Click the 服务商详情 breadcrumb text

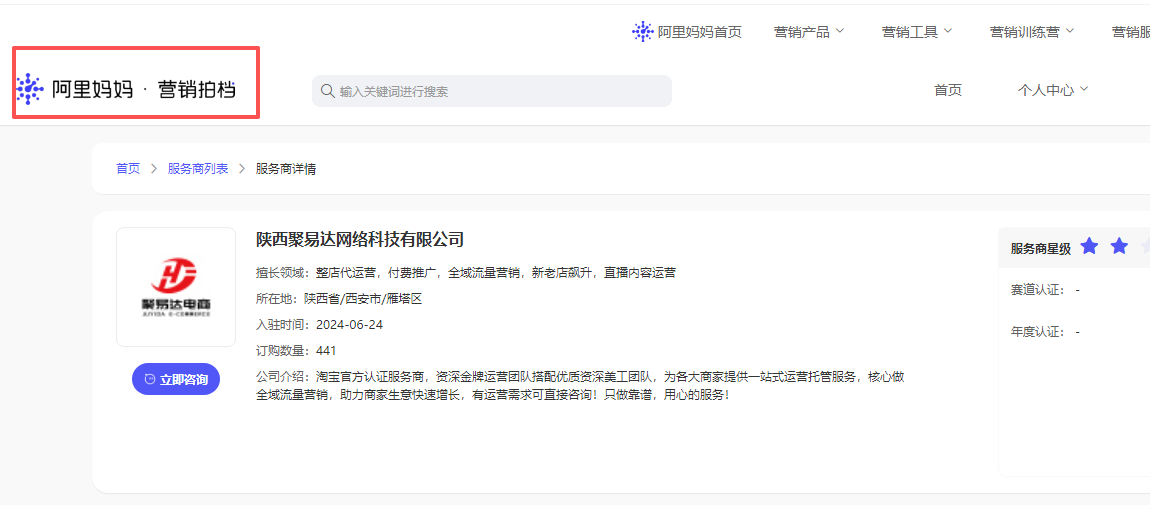pyautogui.click(x=286, y=169)
